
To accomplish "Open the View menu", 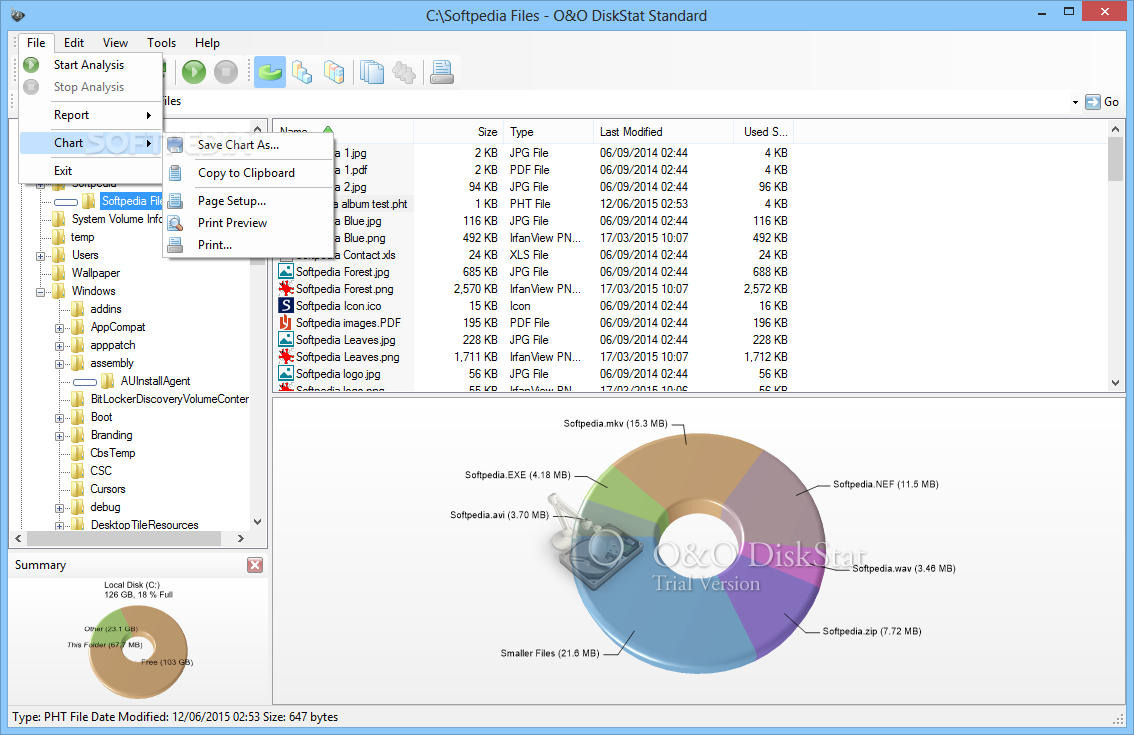I will [x=115, y=43].
